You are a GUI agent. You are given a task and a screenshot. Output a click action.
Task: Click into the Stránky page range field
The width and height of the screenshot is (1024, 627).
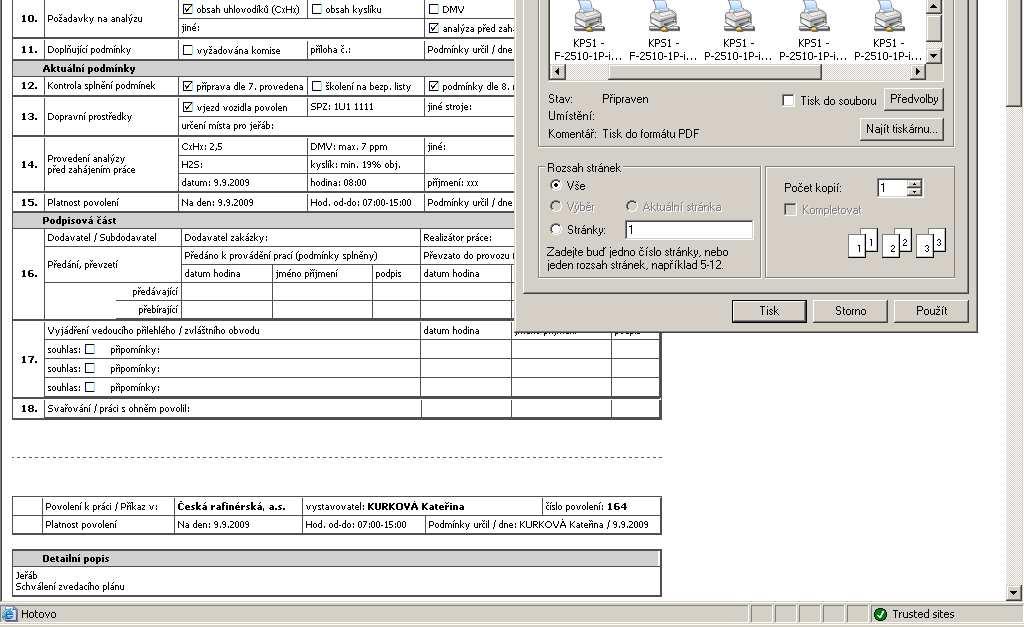coord(689,230)
